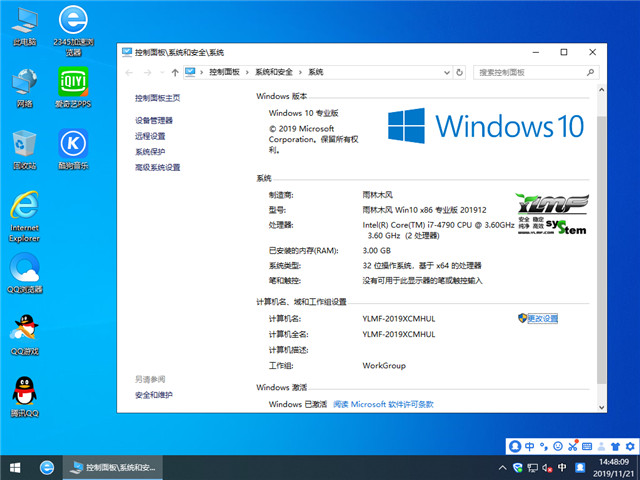Image resolution: width=640 pixels, height=480 pixels.
Task: Launch 2345加速浏览器 desktop shortcut
Action: [x=73, y=31]
